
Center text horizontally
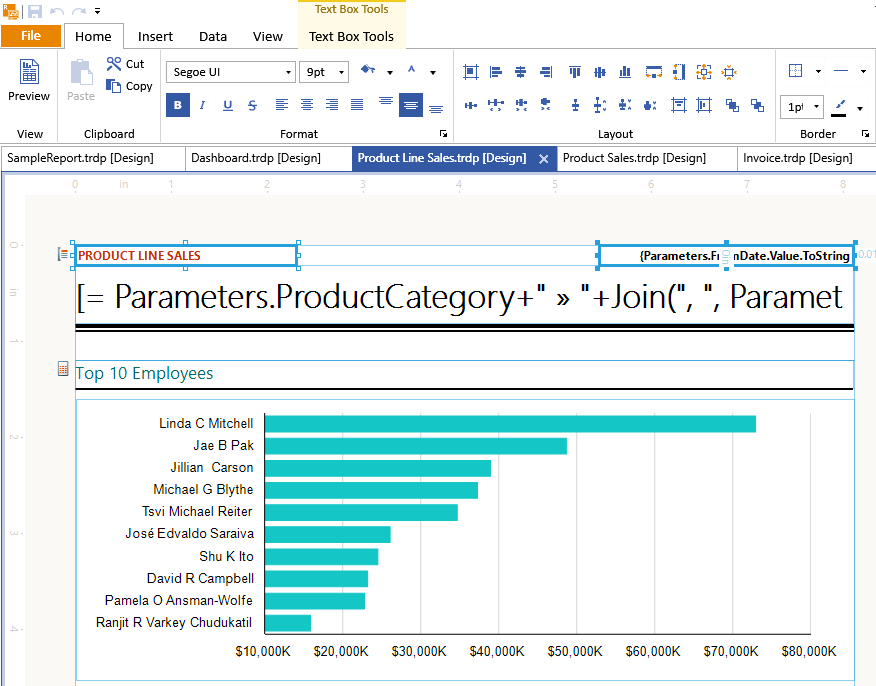[x=307, y=105]
